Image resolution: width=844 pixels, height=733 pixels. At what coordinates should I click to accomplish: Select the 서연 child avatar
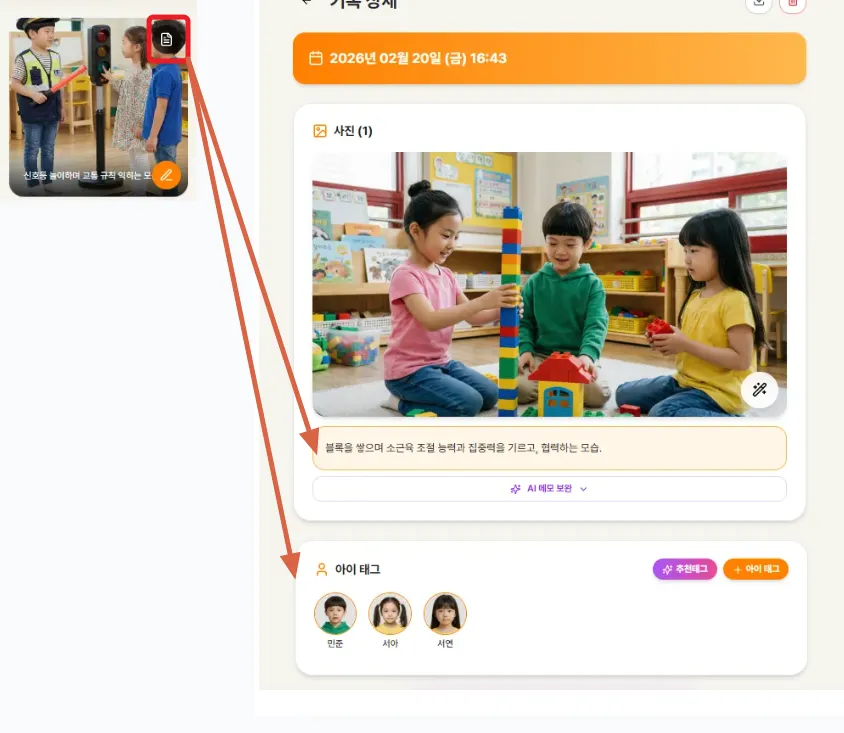tap(445, 614)
